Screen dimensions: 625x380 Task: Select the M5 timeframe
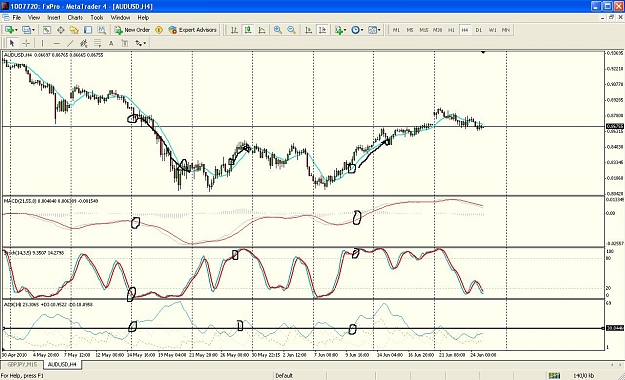point(410,30)
